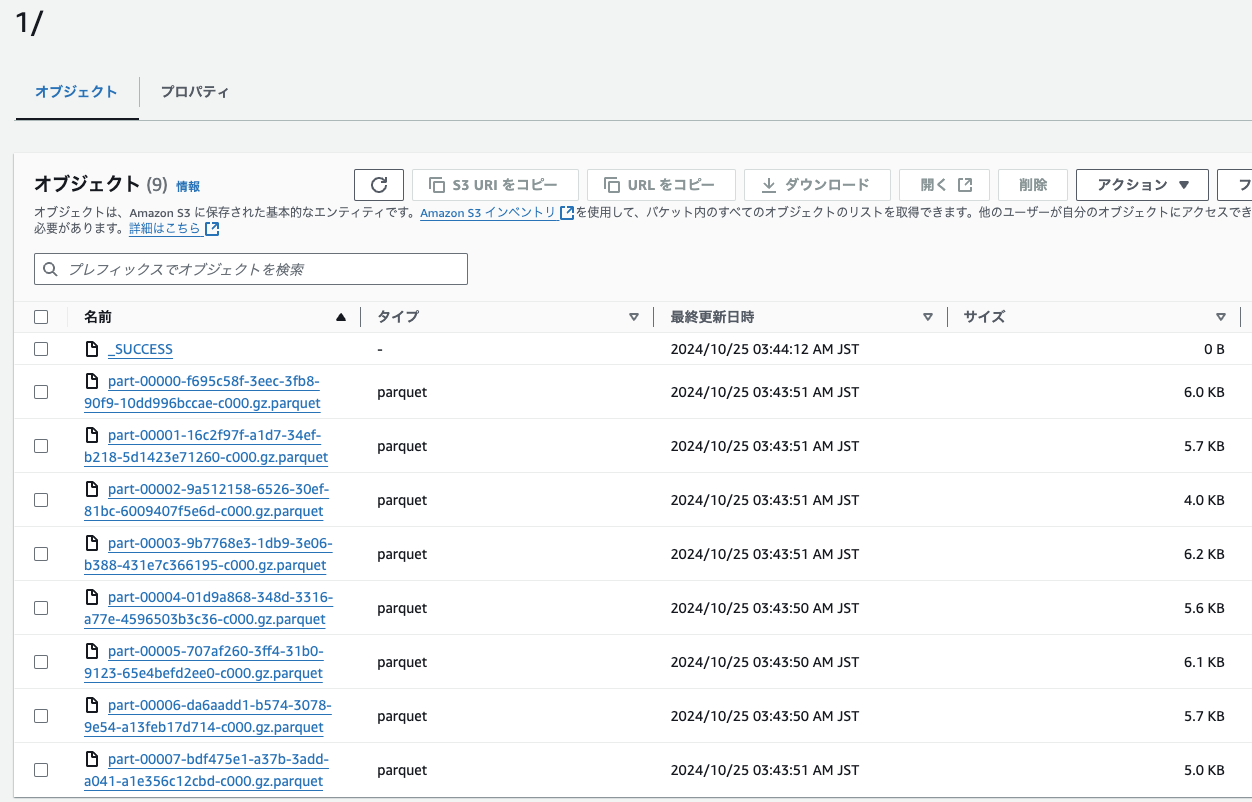Image resolution: width=1252 pixels, height=802 pixels.
Task: Open the Amazon S3 インベントリ link
Action: 488,213
